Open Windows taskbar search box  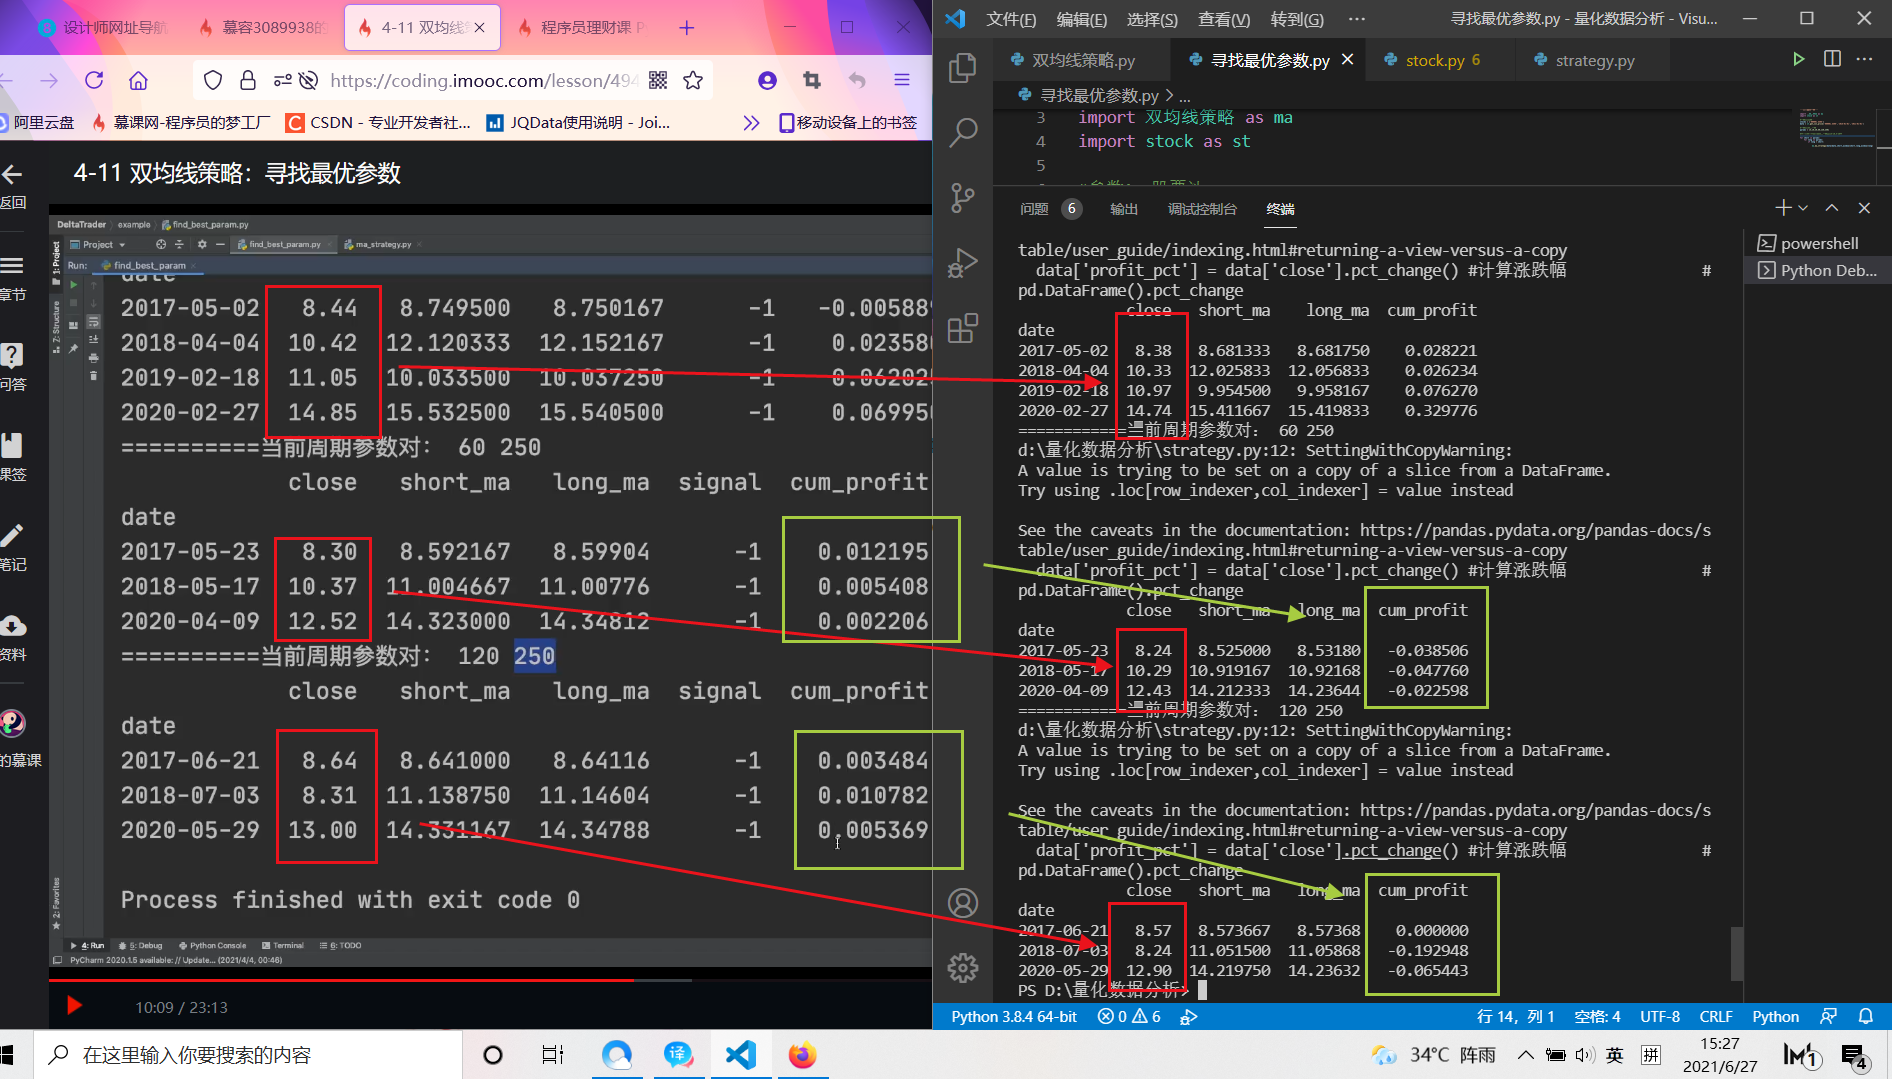(x=248, y=1055)
